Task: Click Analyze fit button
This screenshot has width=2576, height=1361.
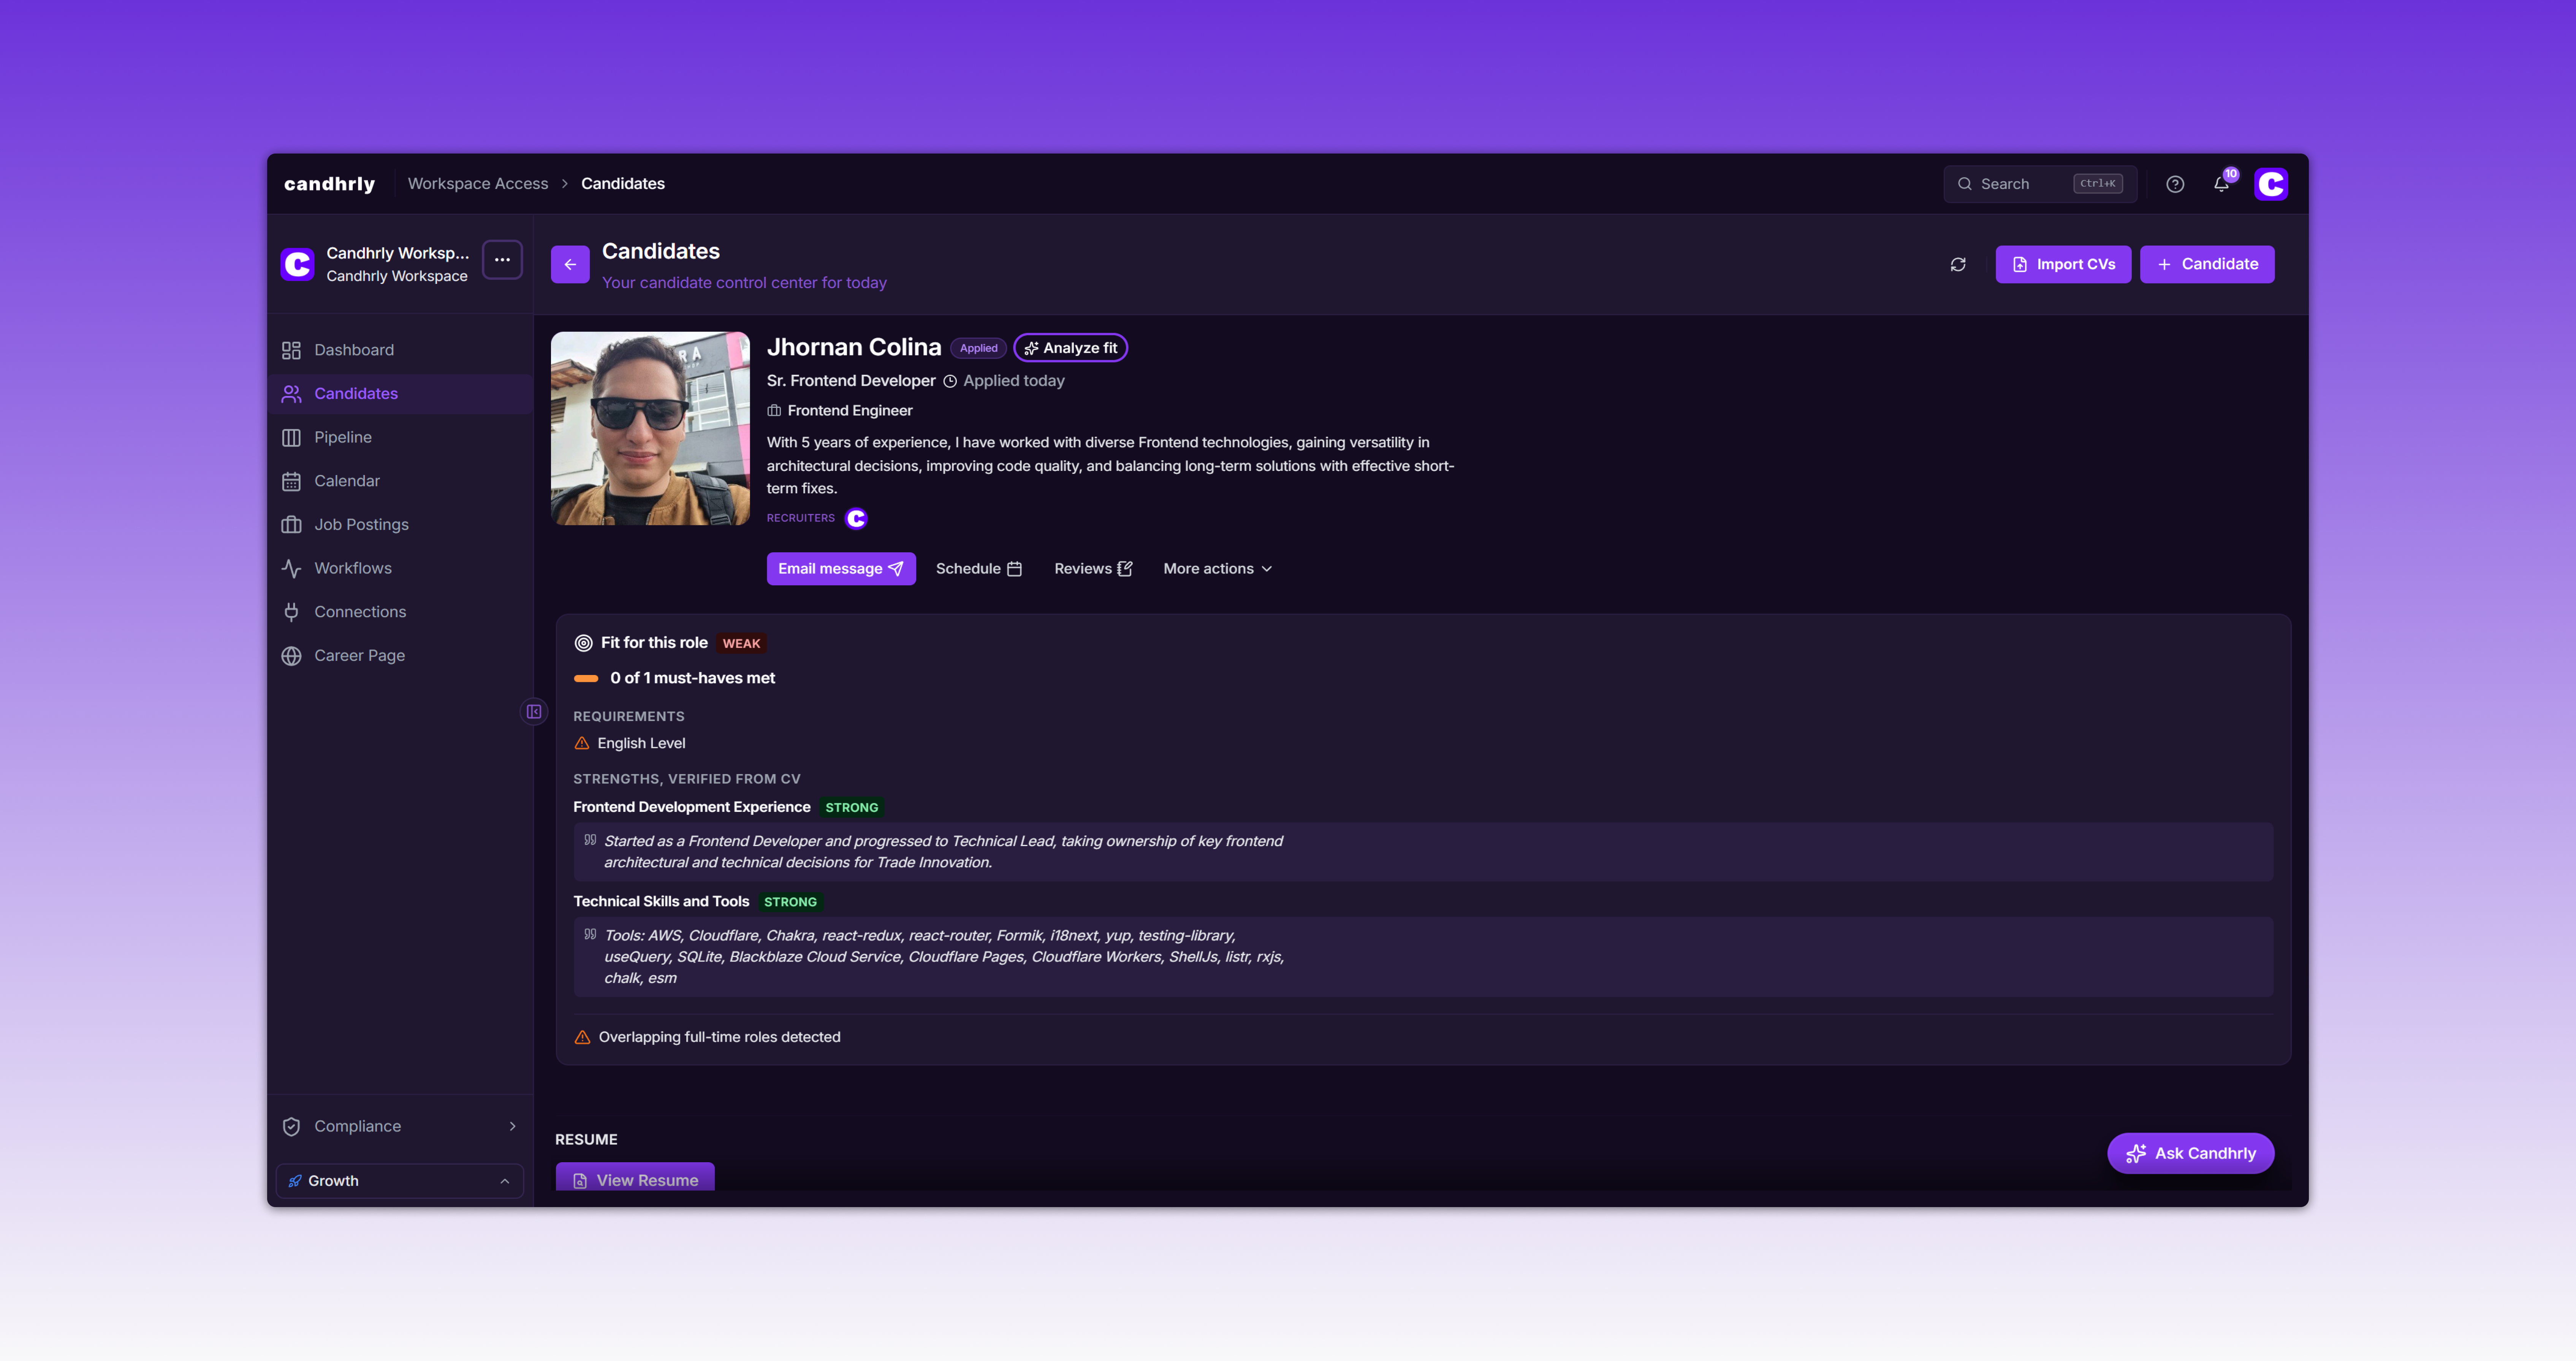Action: [1070, 348]
